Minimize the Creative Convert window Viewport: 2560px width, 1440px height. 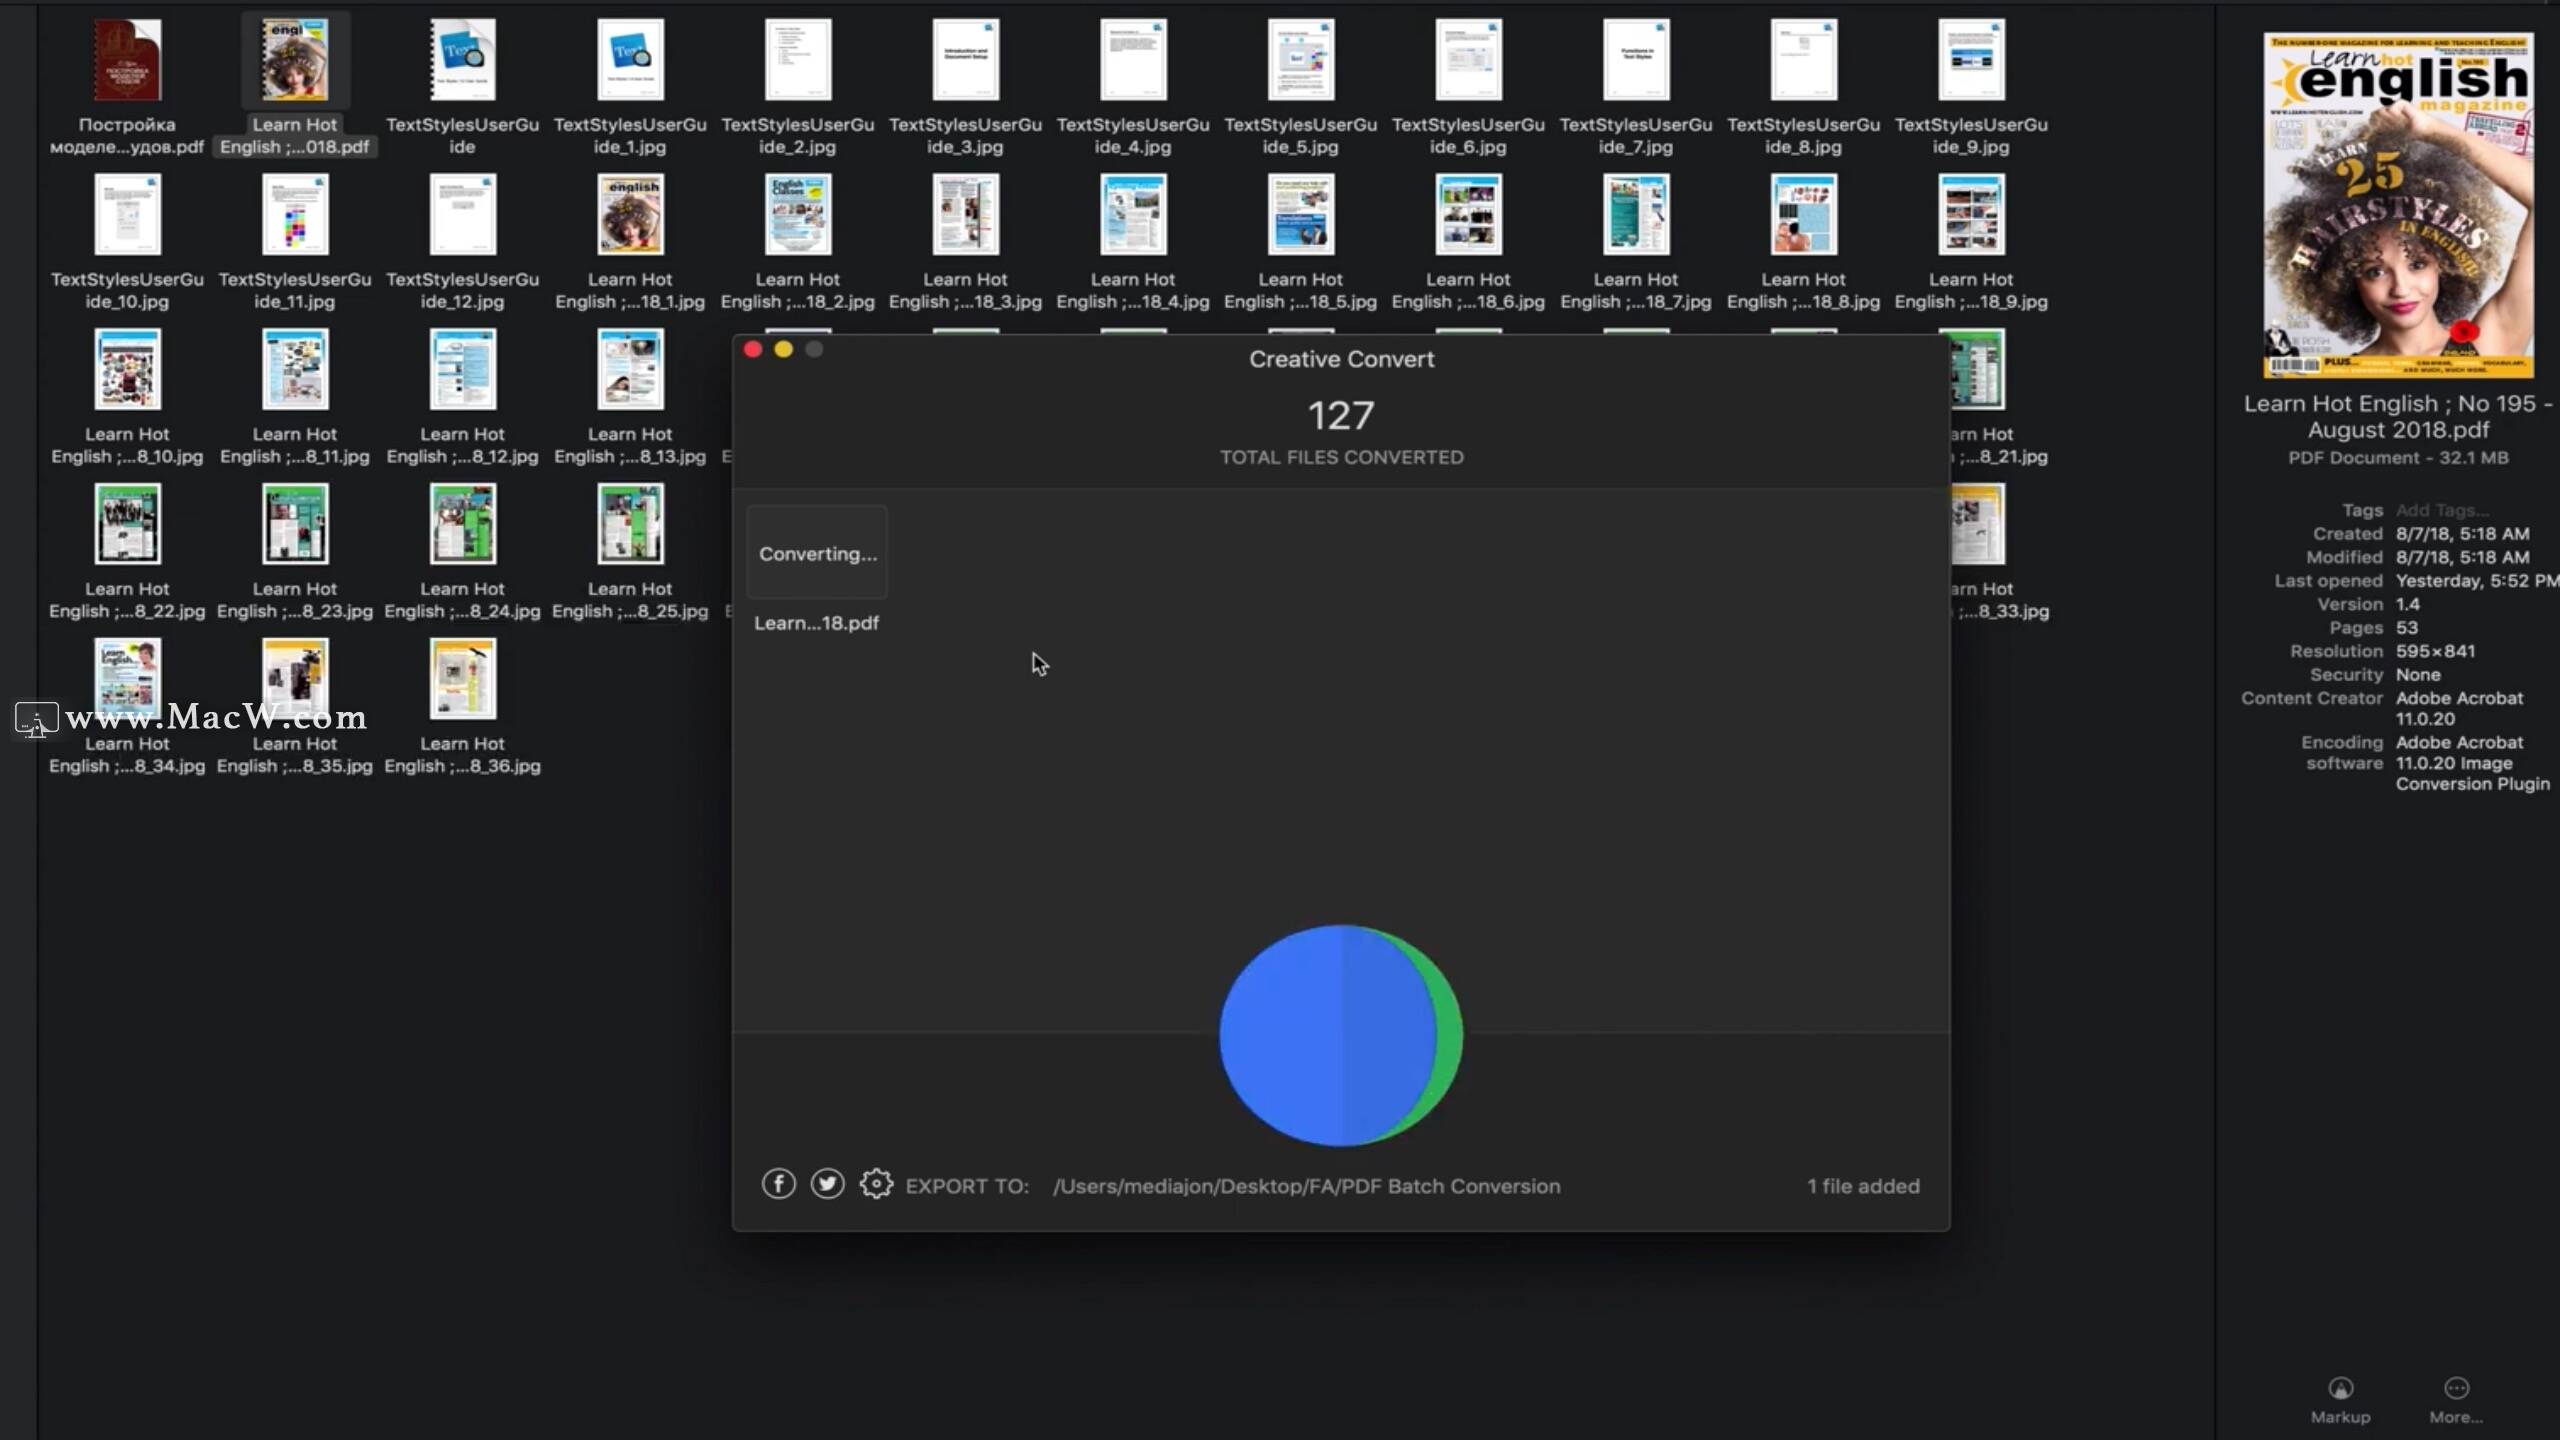pyautogui.click(x=783, y=349)
